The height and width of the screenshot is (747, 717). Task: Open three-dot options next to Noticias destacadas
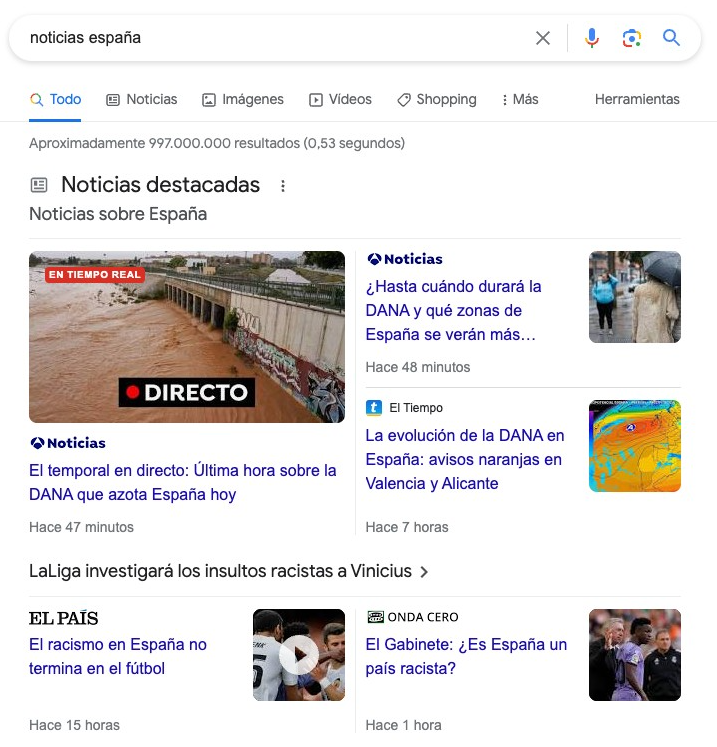click(x=283, y=186)
